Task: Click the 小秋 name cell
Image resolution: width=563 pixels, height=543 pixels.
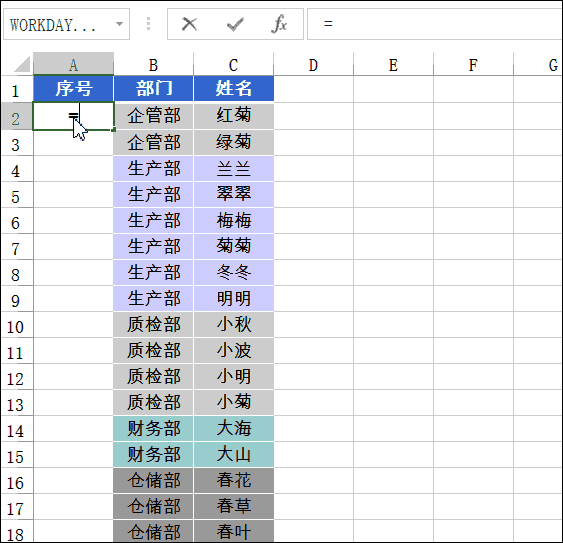Action: click(x=234, y=325)
